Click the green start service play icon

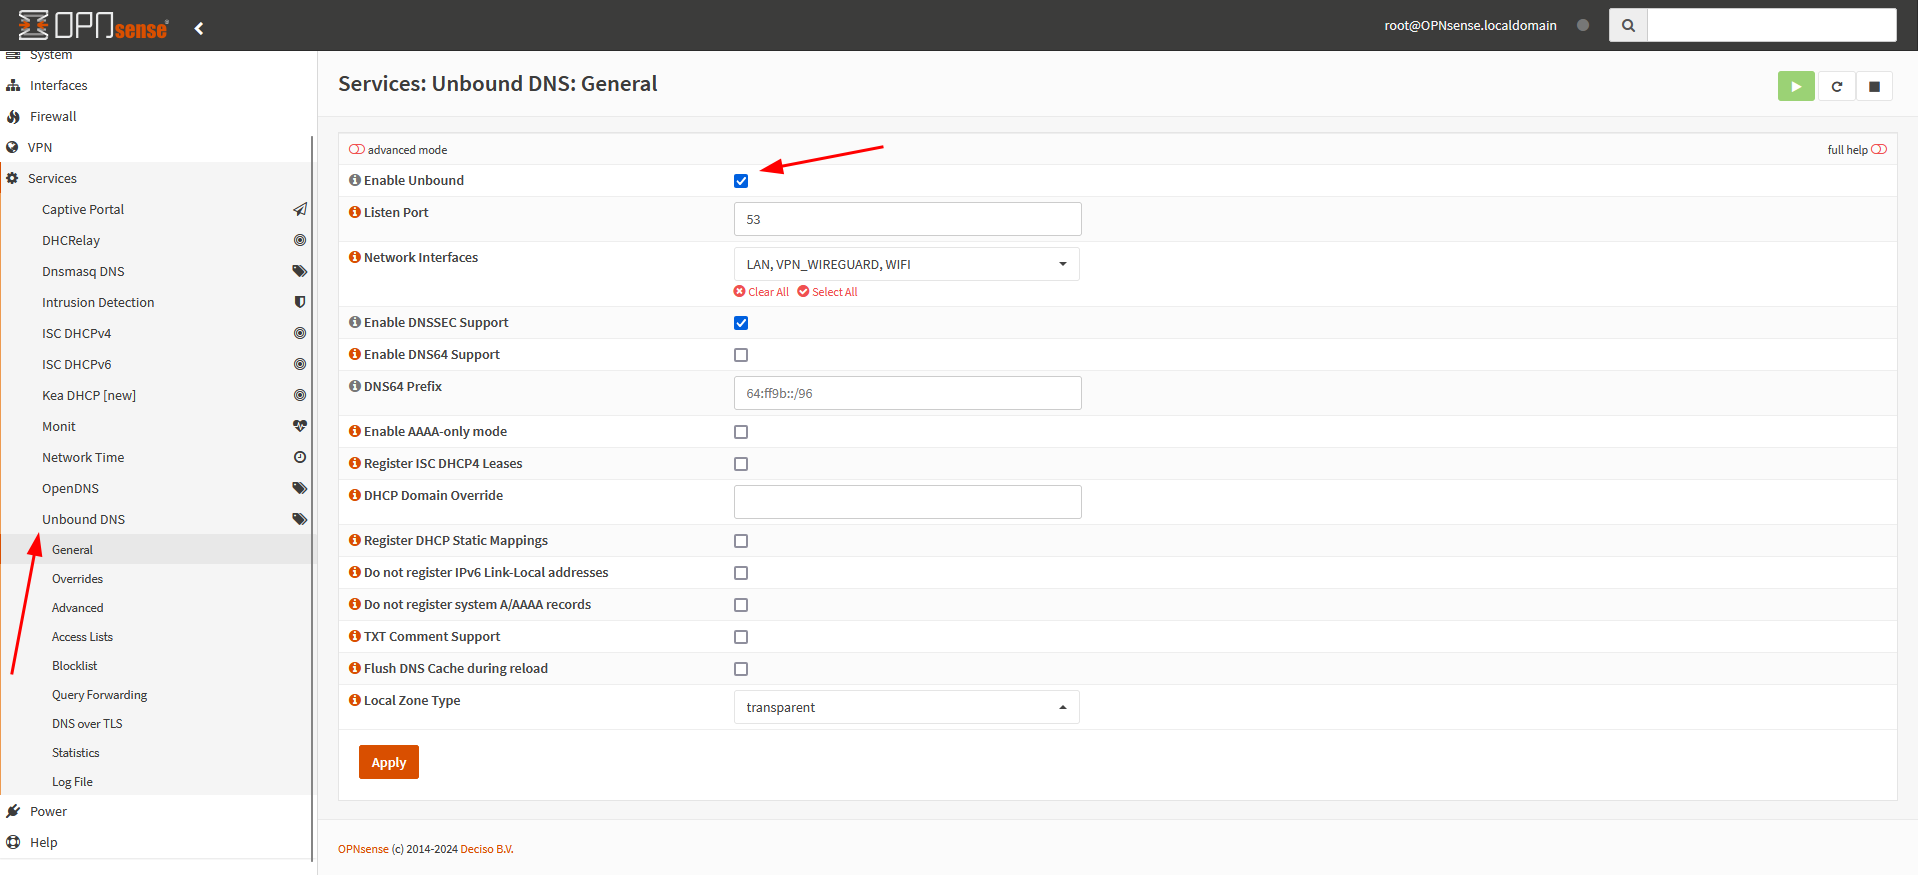point(1795,87)
